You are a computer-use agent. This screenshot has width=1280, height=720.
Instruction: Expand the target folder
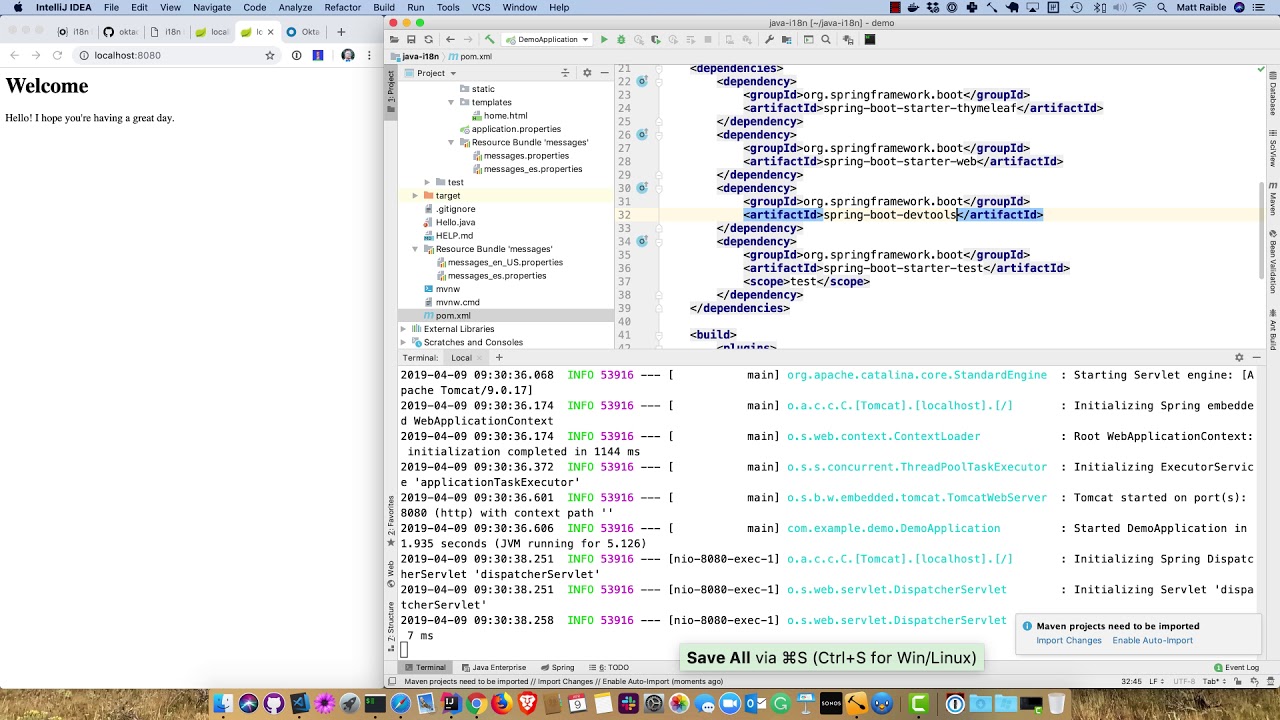point(415,195)
